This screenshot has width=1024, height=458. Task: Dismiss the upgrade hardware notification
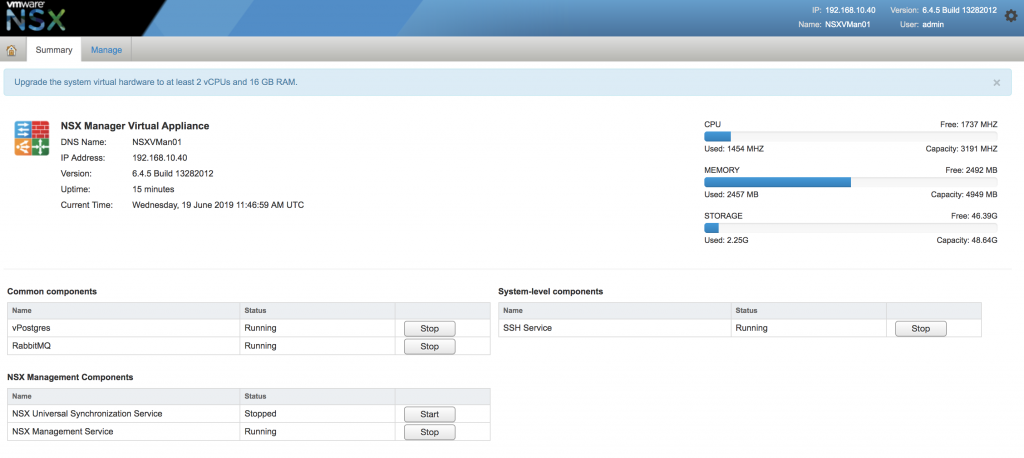[x=997, y=83]
